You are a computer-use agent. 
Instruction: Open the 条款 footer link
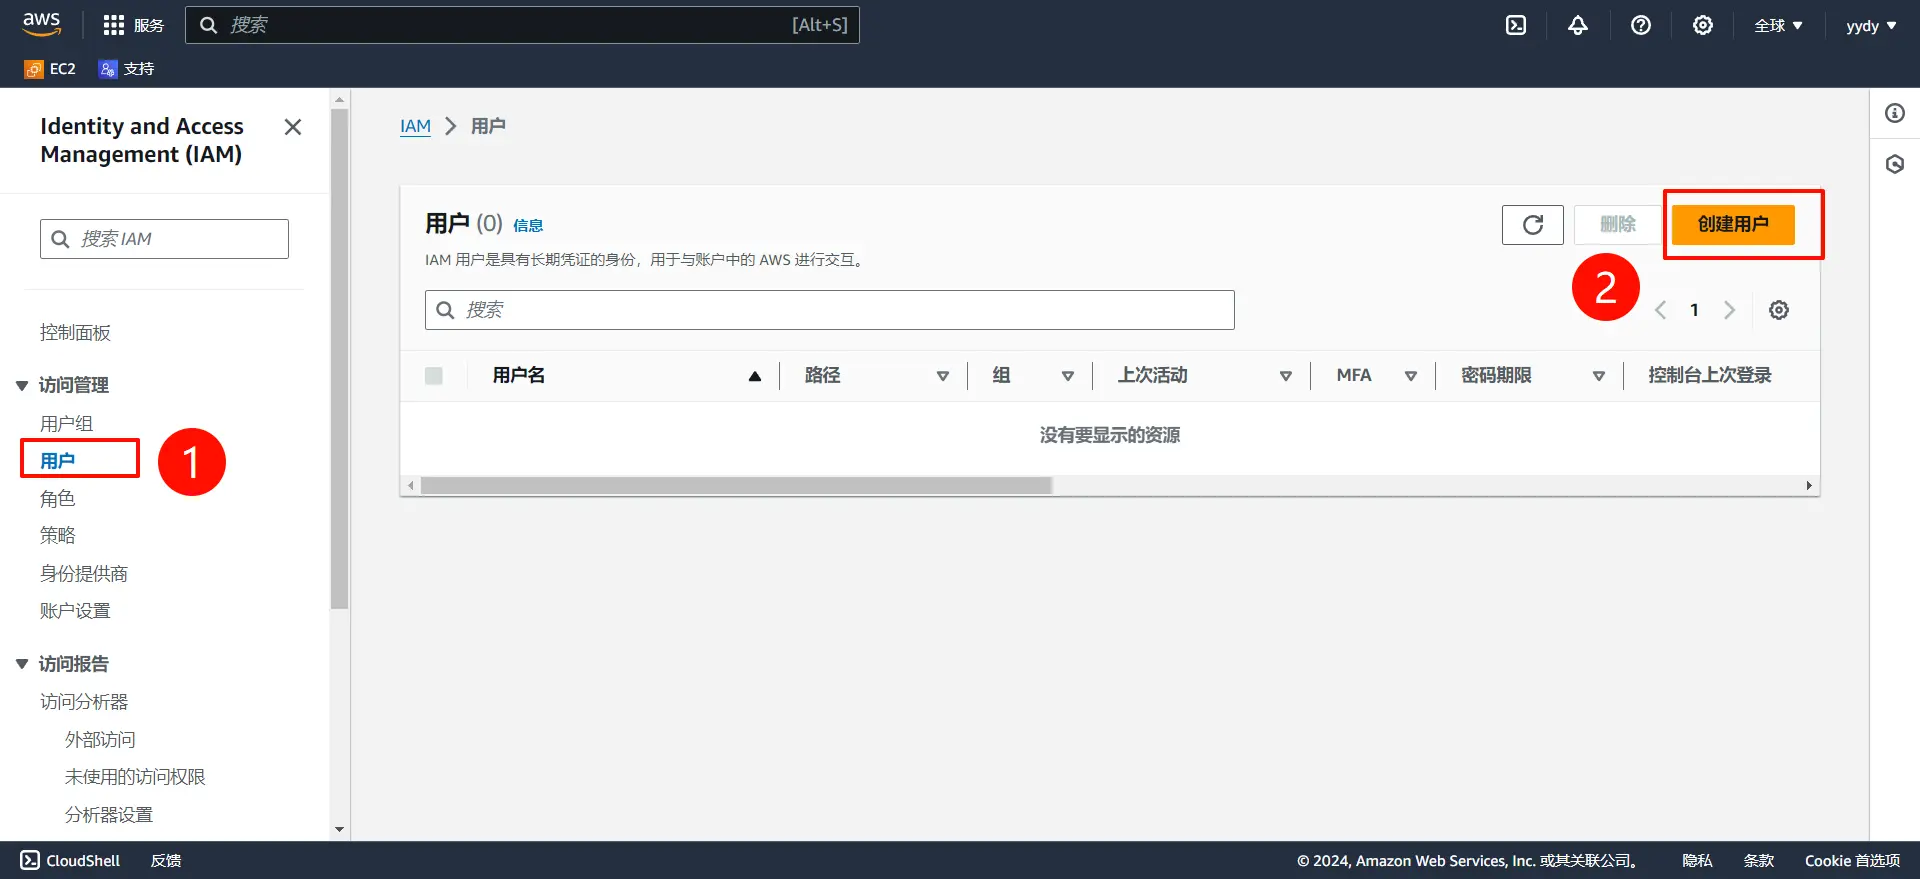pos(1759,860)
